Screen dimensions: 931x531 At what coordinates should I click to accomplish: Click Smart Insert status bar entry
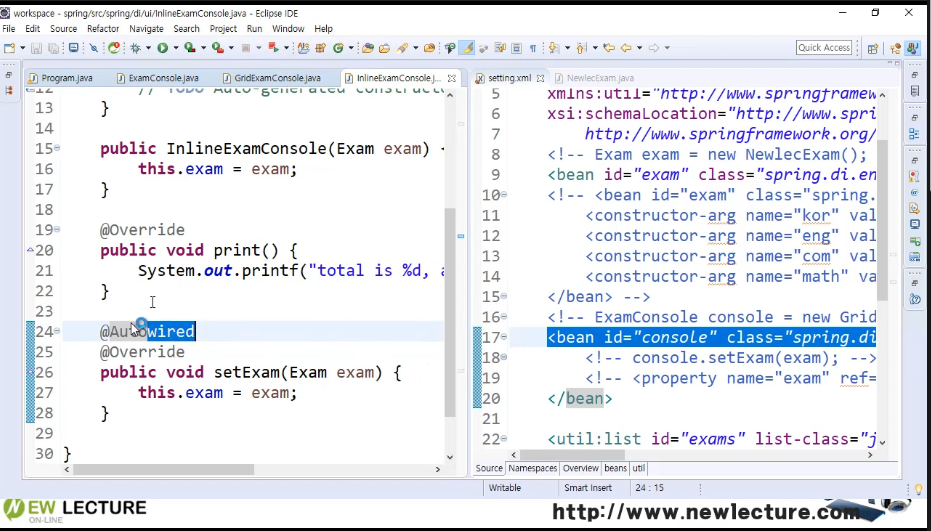pos(587,488)
